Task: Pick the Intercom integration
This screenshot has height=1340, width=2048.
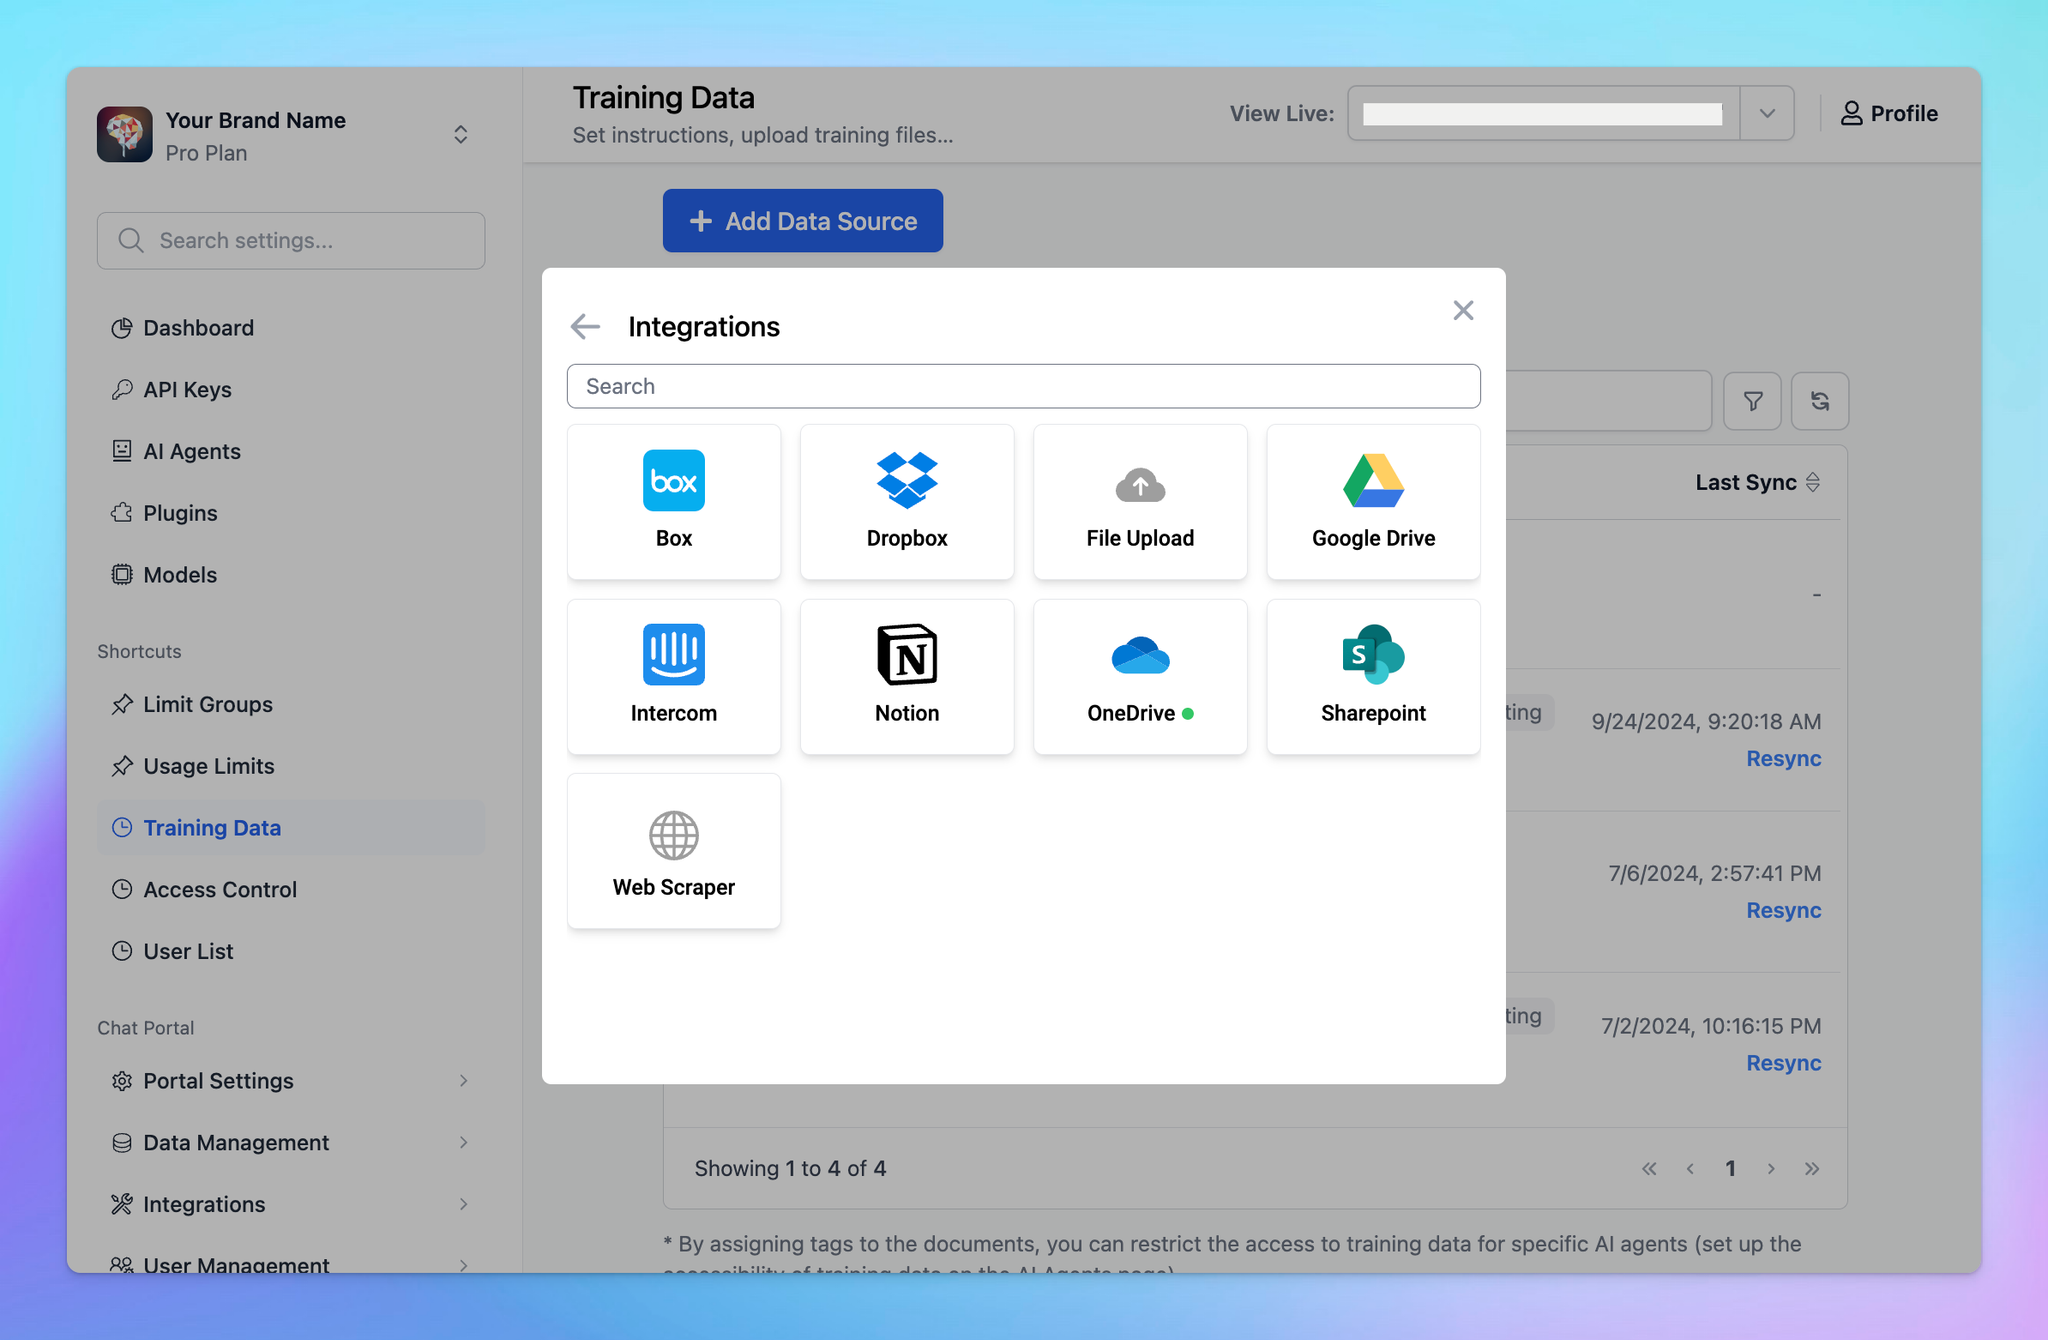Action: (x=674, y=677)
